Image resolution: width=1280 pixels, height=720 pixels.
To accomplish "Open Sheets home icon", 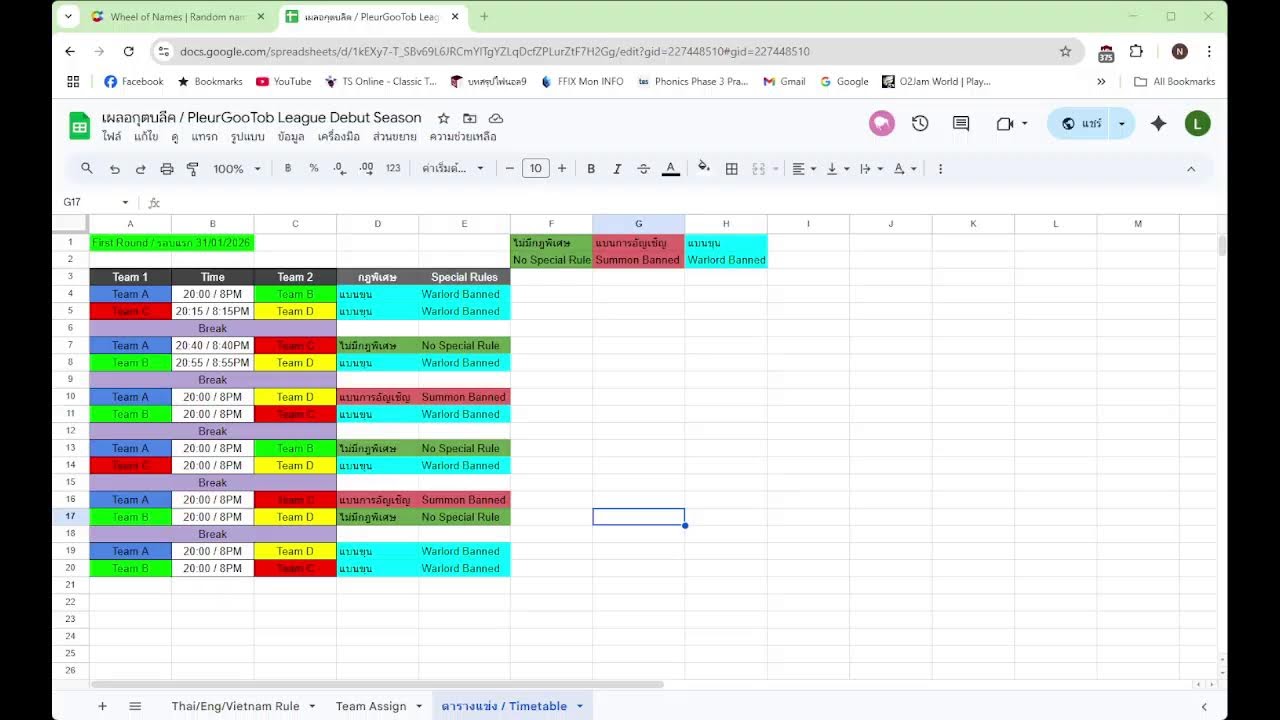I will click(x=79, y=125).
